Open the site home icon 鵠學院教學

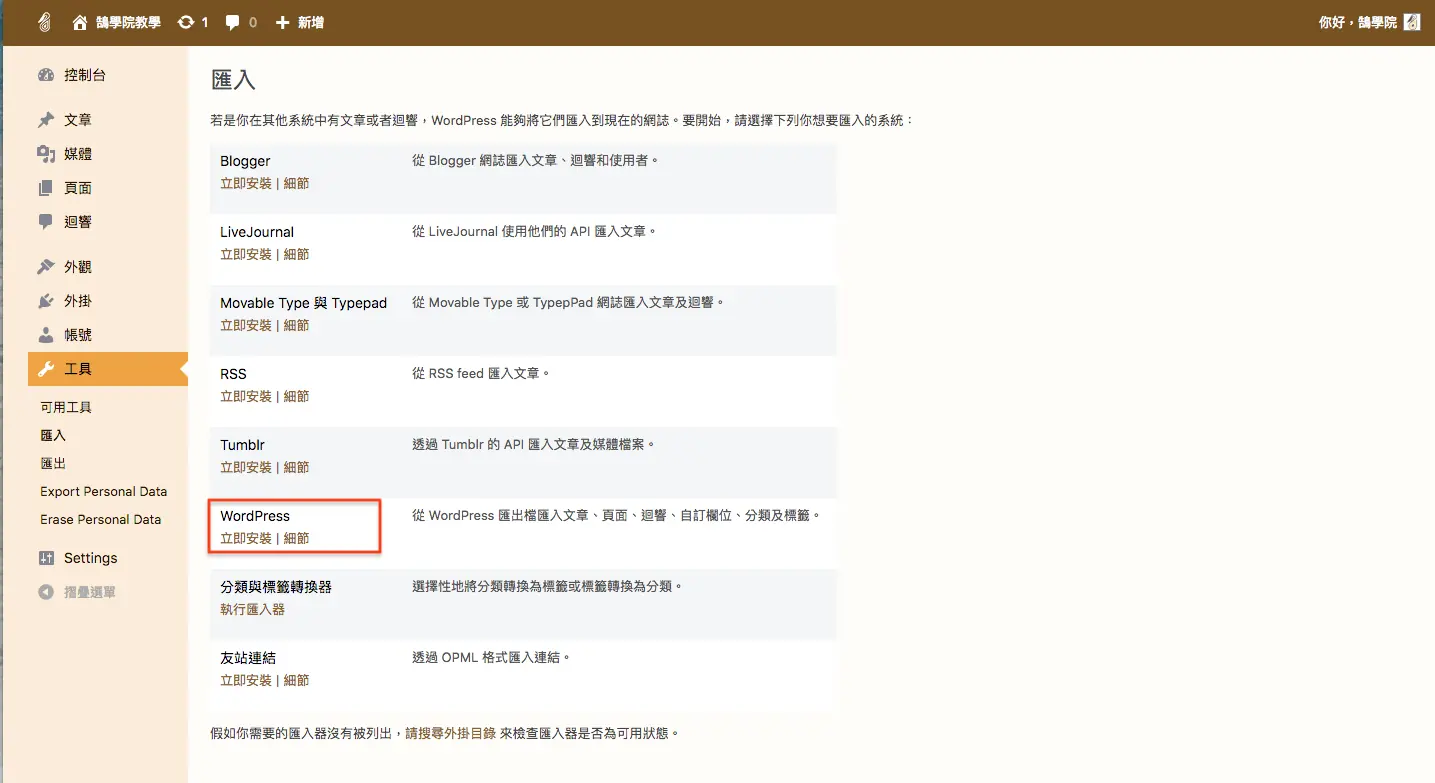click(80, 22)
